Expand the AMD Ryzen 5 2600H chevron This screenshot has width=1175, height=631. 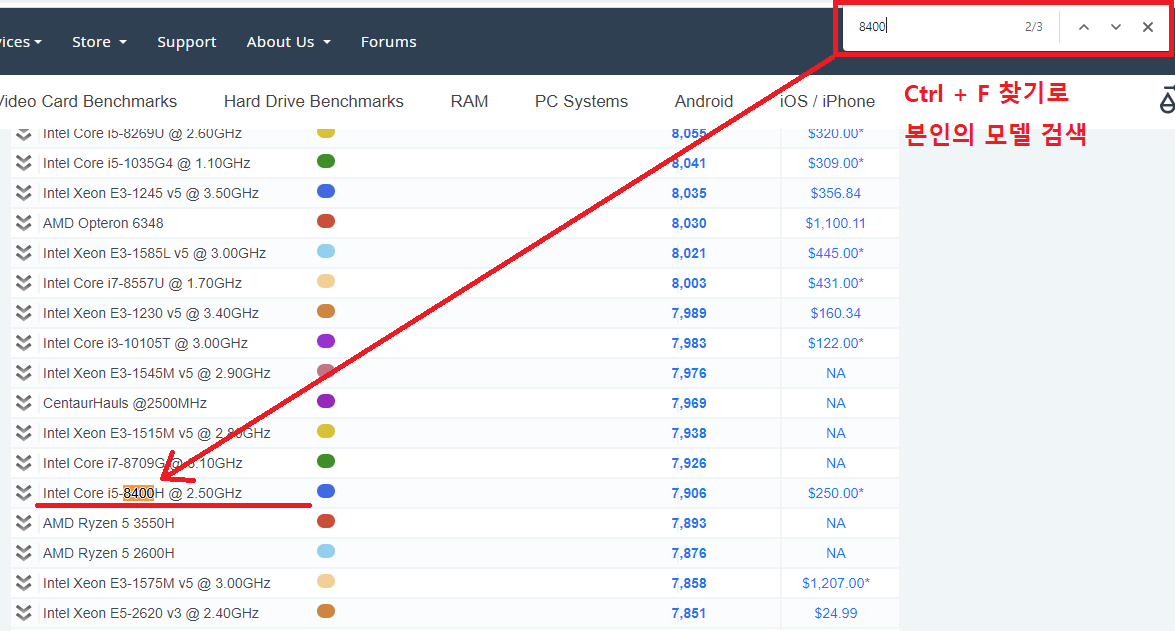[24, 552]
